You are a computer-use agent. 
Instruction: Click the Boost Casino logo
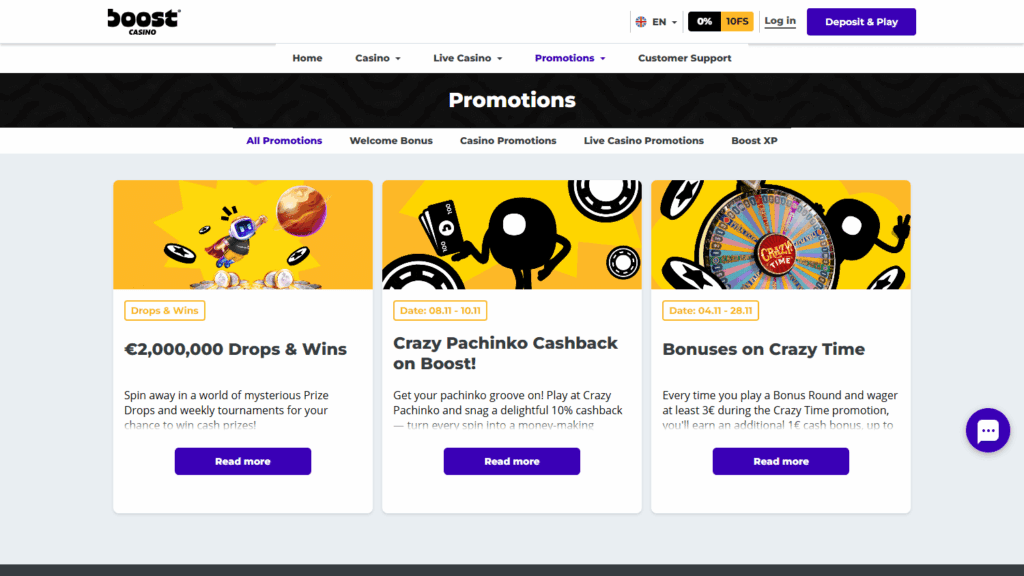[x=144, y=22]
